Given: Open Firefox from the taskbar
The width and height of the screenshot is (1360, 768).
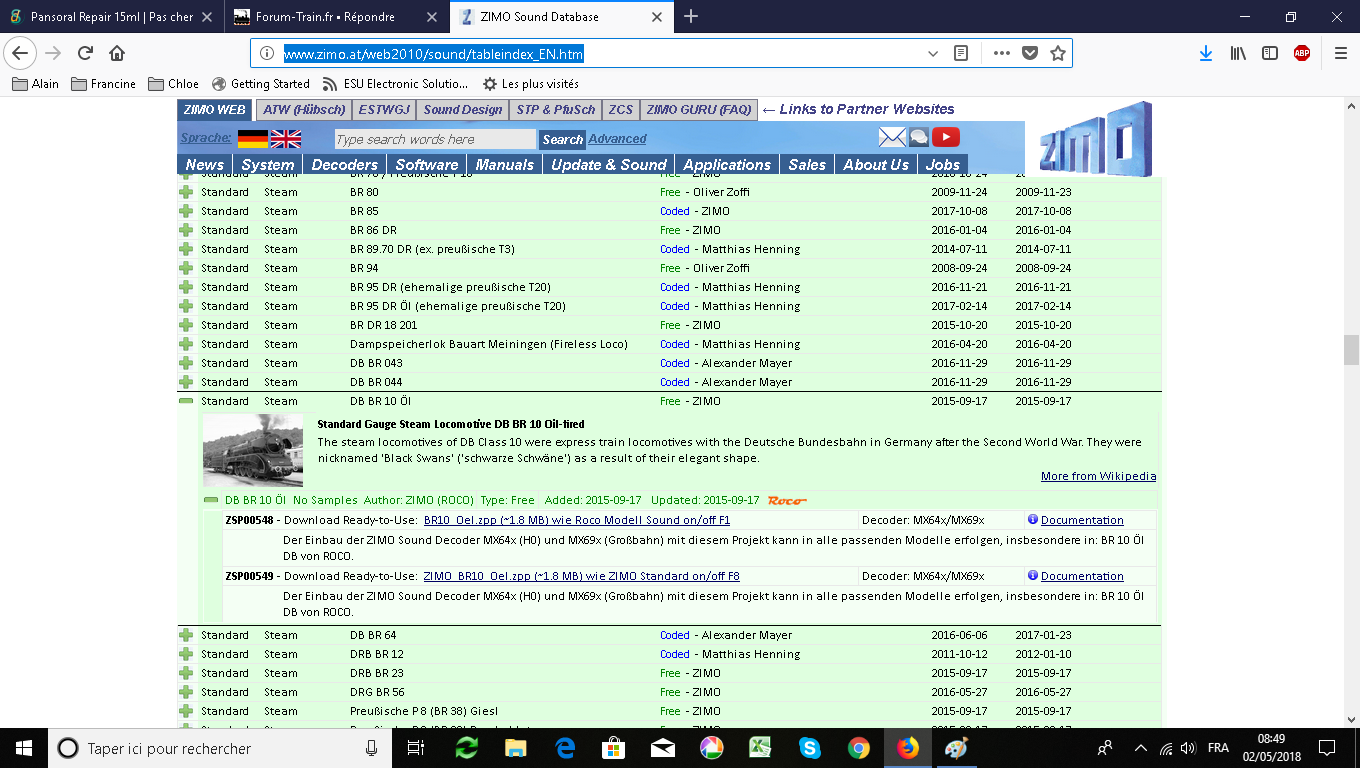Looking at the screenshot, I should (908, 748).
